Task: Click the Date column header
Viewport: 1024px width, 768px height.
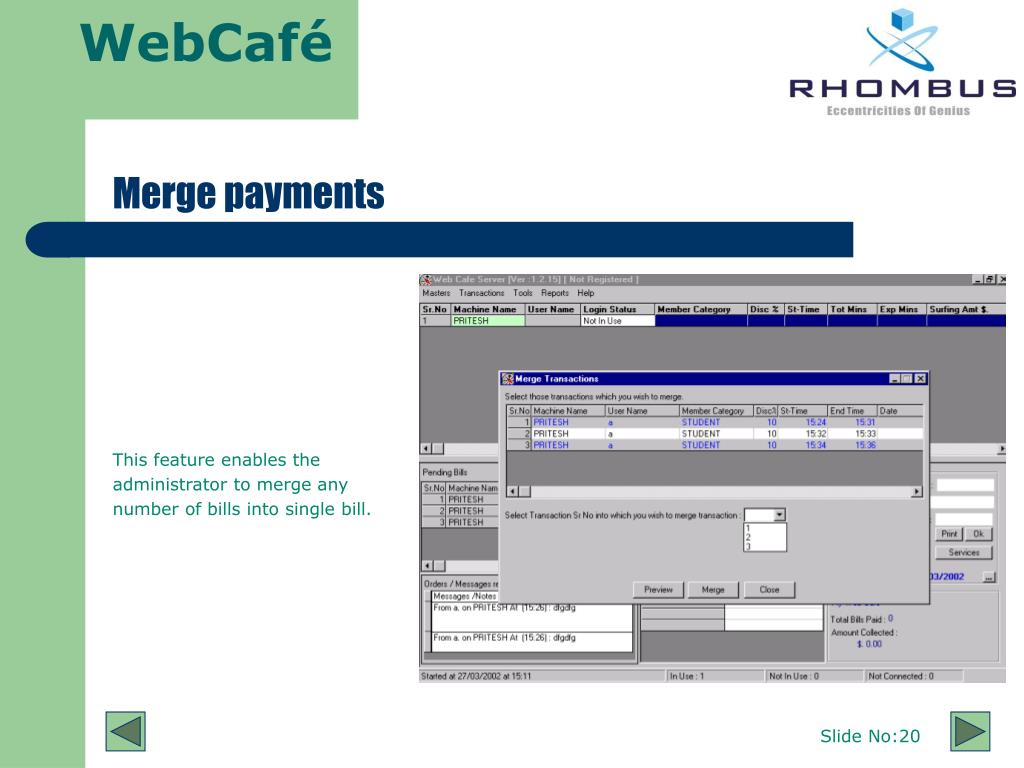Action: point(900,411)
